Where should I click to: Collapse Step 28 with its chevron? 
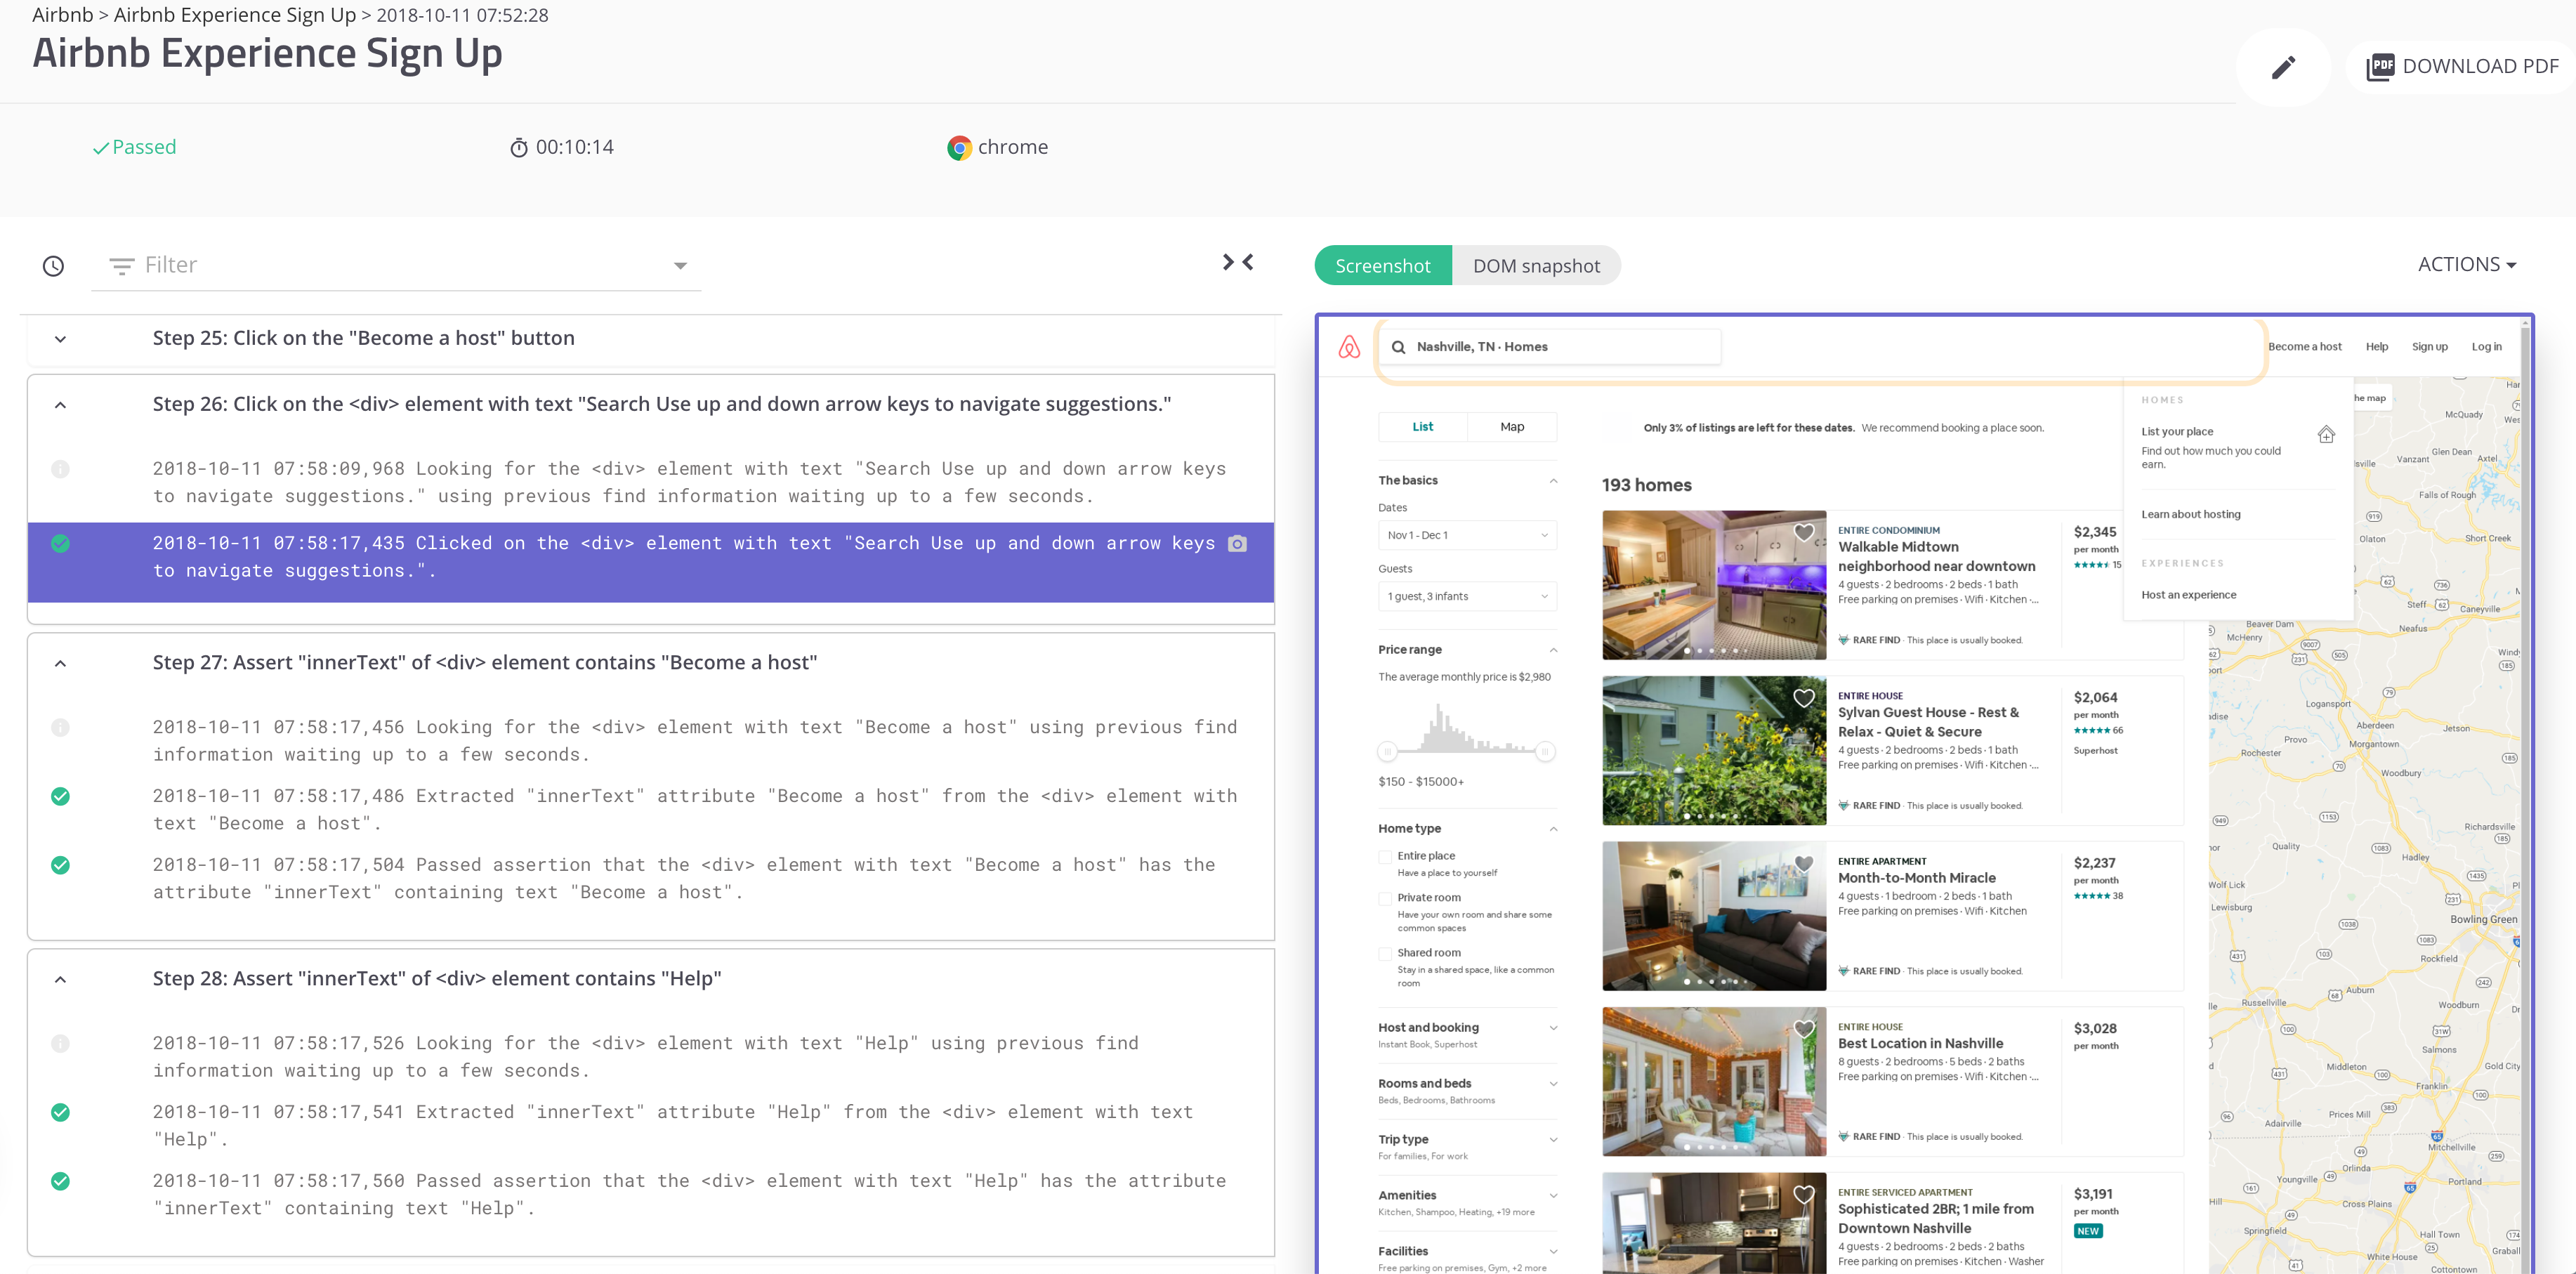tap(60, 980)
